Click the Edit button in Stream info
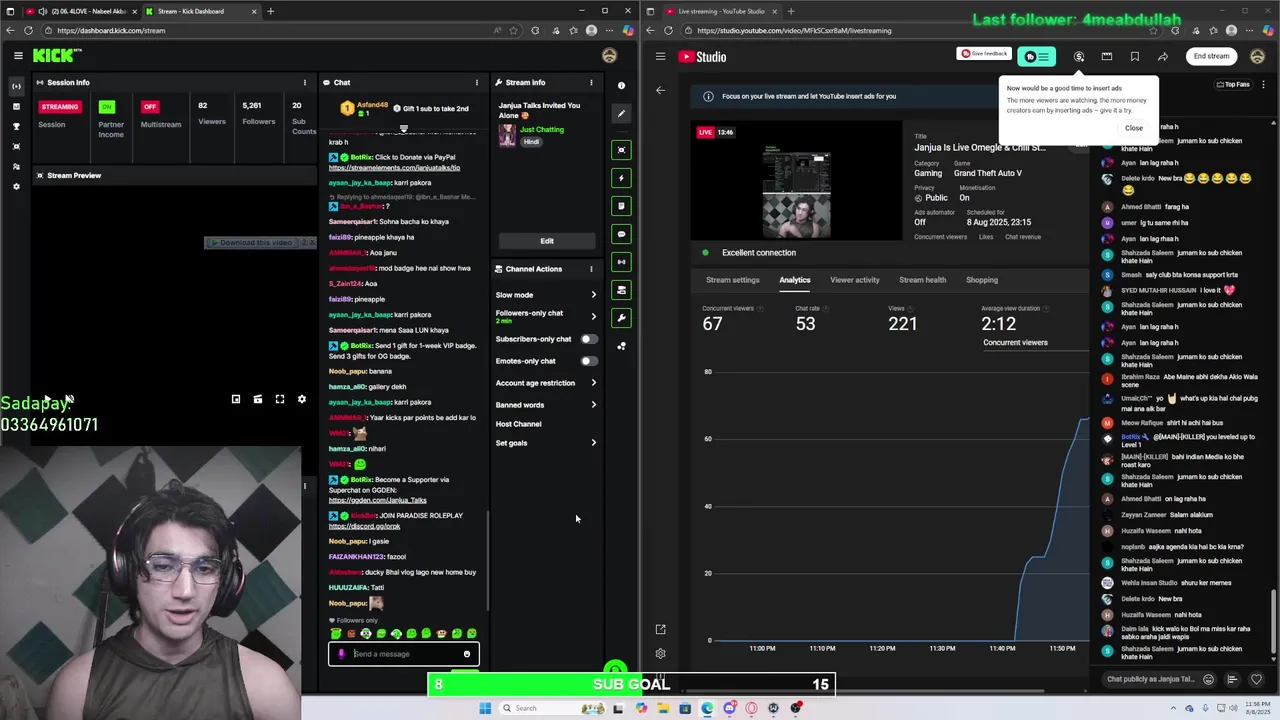The height and width of the screenshot is (720, 1280). click(x=547, y=241)
